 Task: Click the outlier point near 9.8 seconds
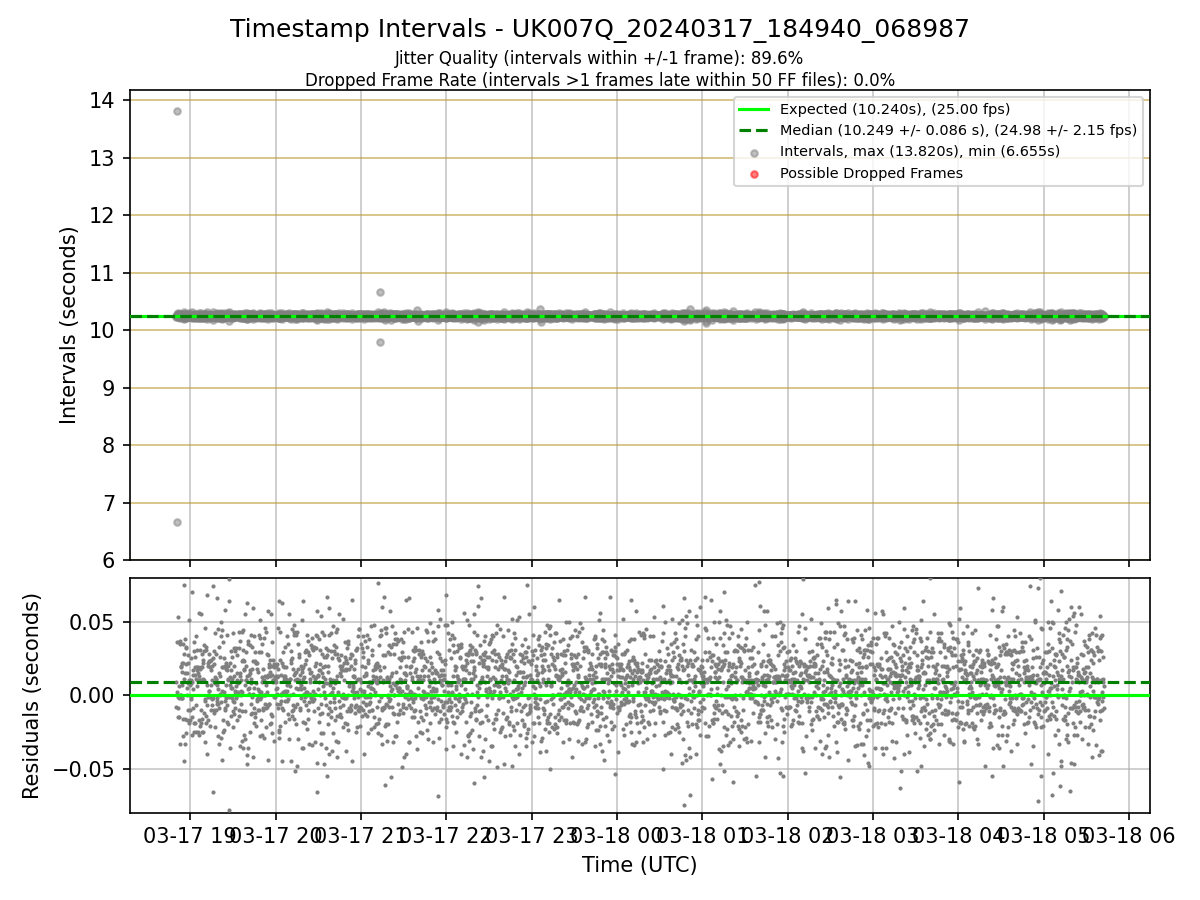[380, 342]
